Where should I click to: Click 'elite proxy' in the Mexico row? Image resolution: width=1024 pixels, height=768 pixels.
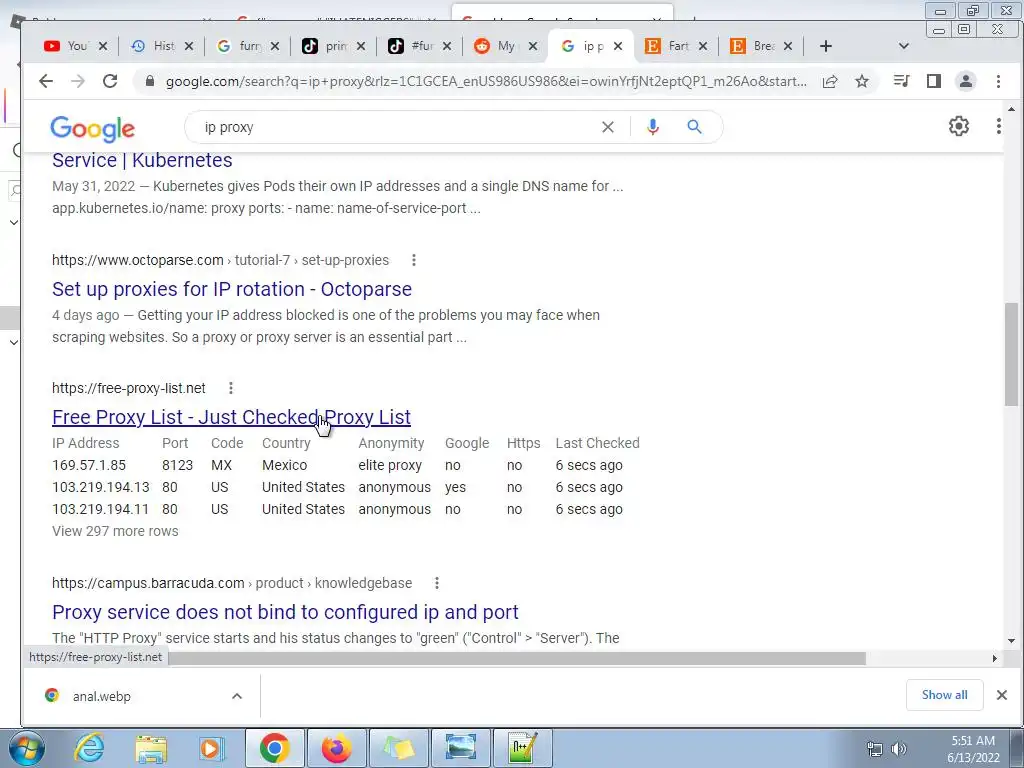[390, 465]
